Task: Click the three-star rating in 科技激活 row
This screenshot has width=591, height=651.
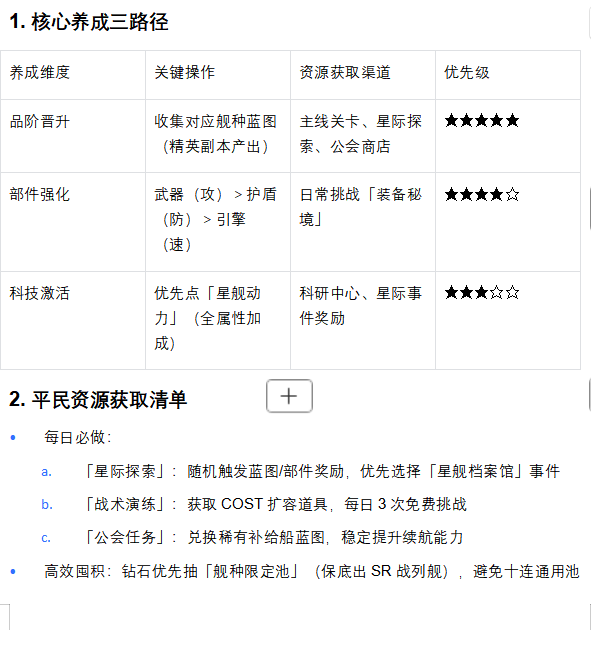Action: 482,293
